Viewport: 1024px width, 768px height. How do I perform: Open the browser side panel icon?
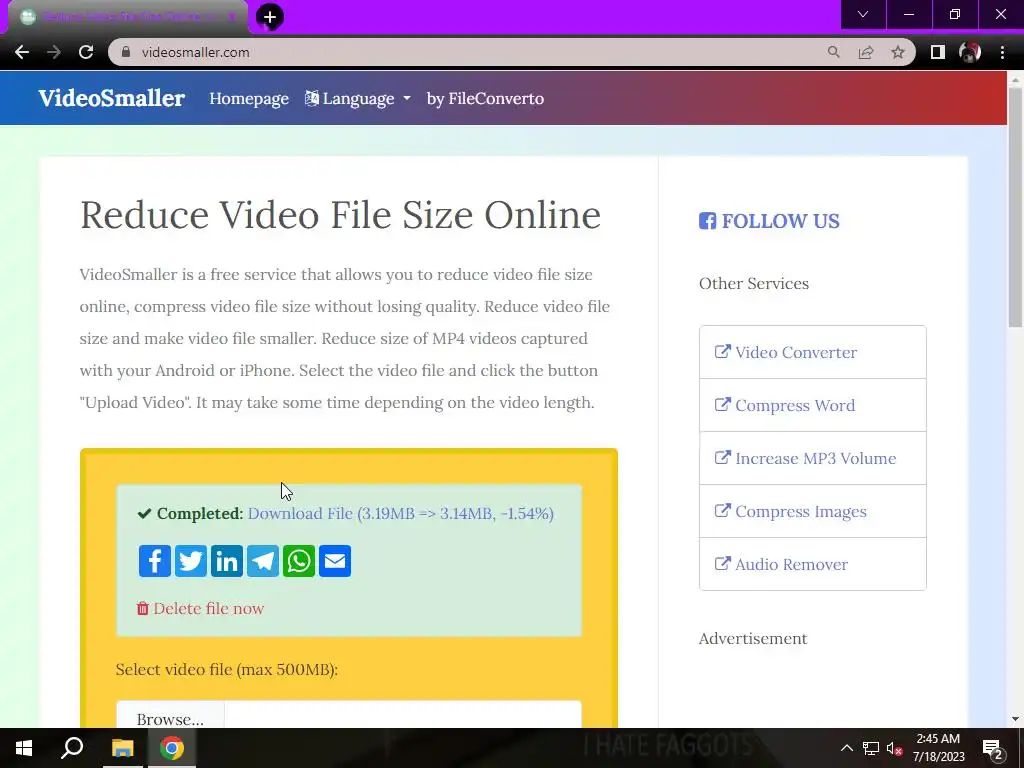(937, 52)
